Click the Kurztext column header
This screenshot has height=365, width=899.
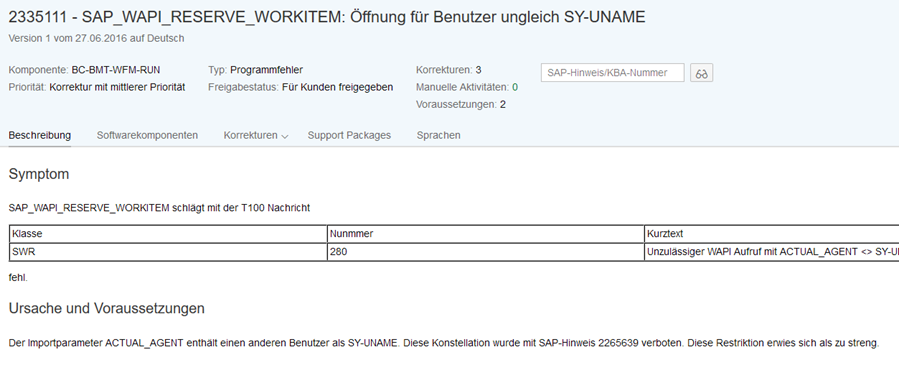click(x=772, y=234)
